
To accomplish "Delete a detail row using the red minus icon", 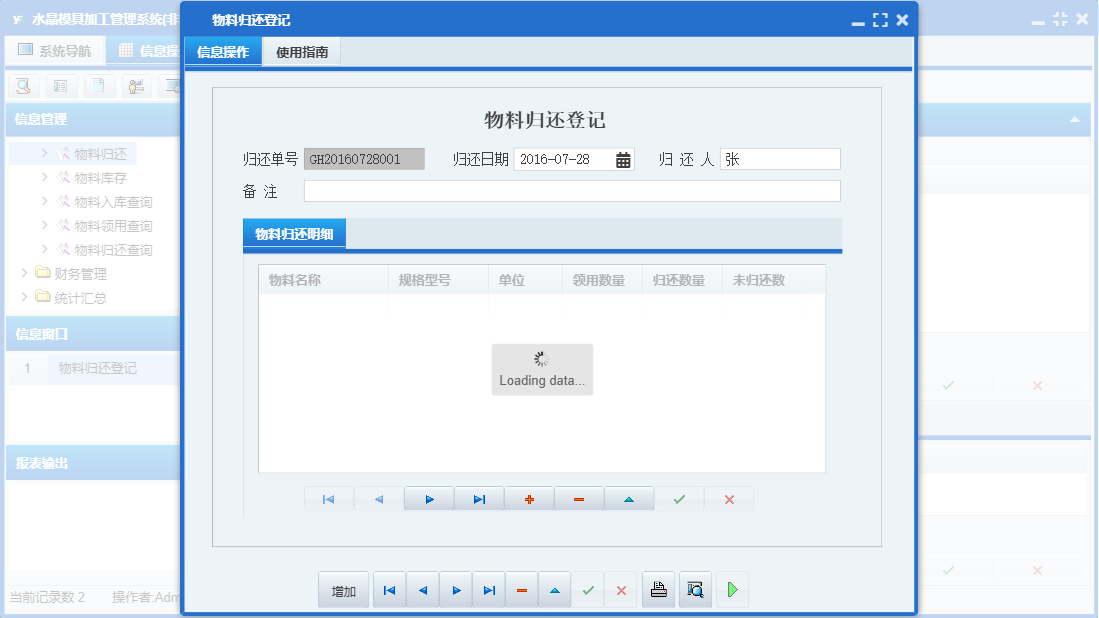I will (579, 498).
